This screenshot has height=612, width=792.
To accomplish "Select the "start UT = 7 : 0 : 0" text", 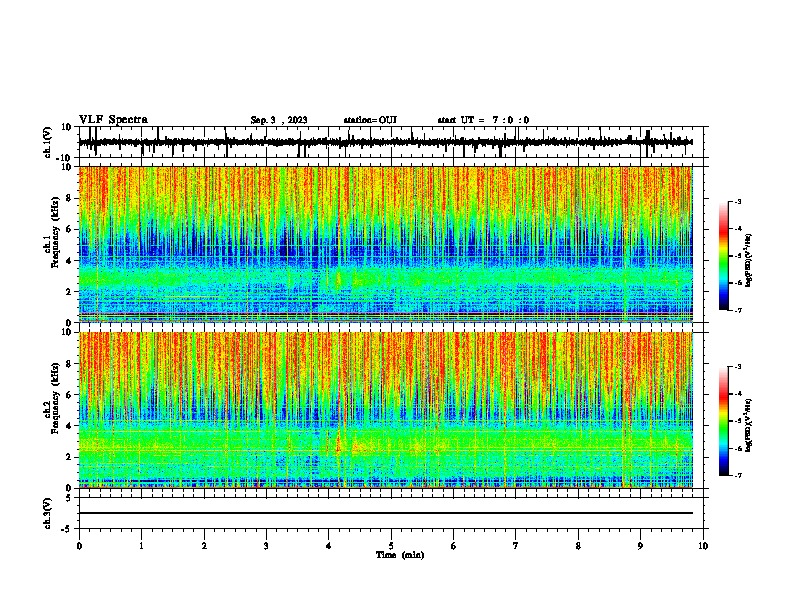I will pyautogui.click(x=483, y=120).
